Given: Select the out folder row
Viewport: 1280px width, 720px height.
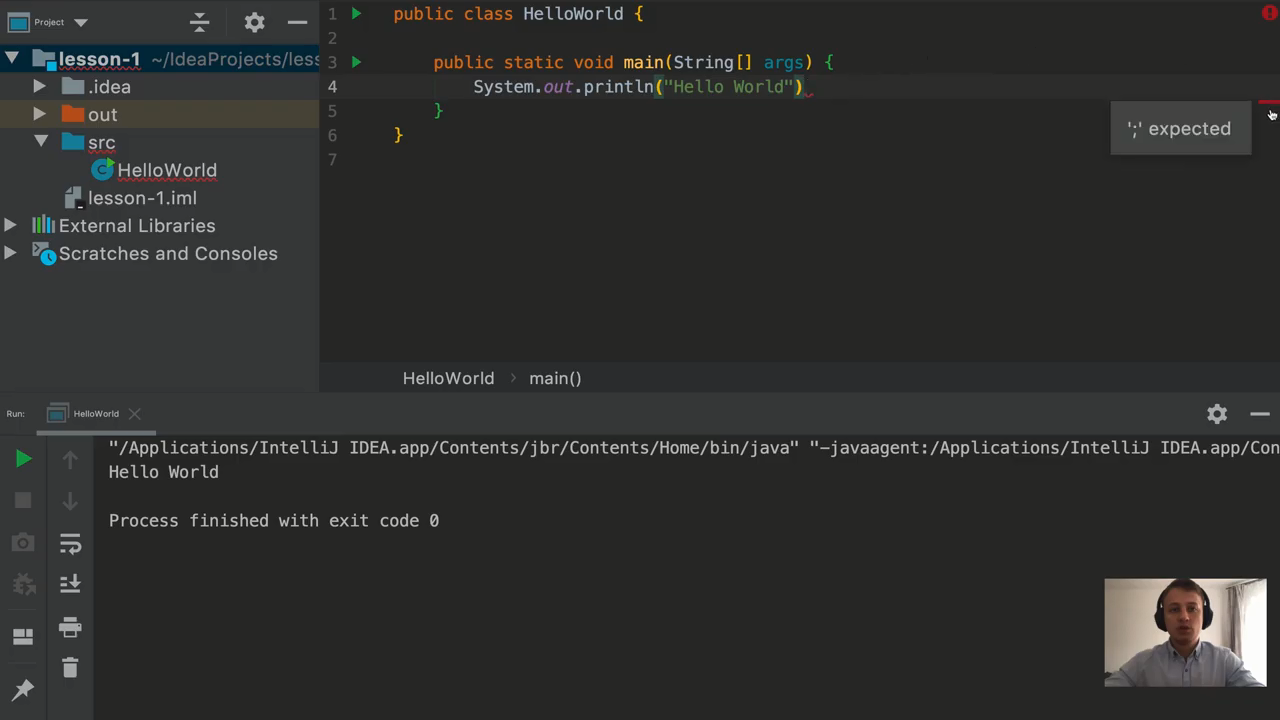Looking at the screenshot, I should click(x=160, y=115).
